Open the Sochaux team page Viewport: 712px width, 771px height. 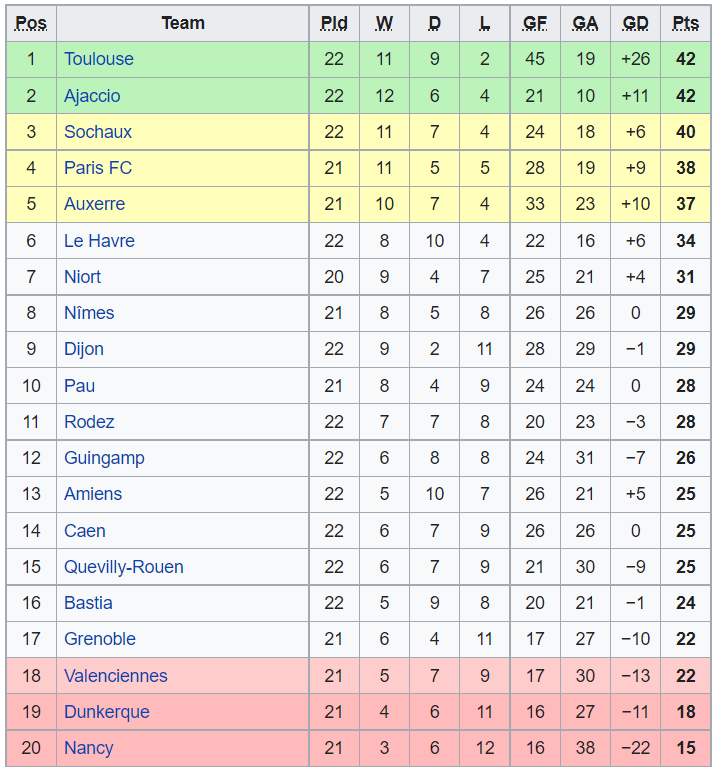click(x=97, y=132)
